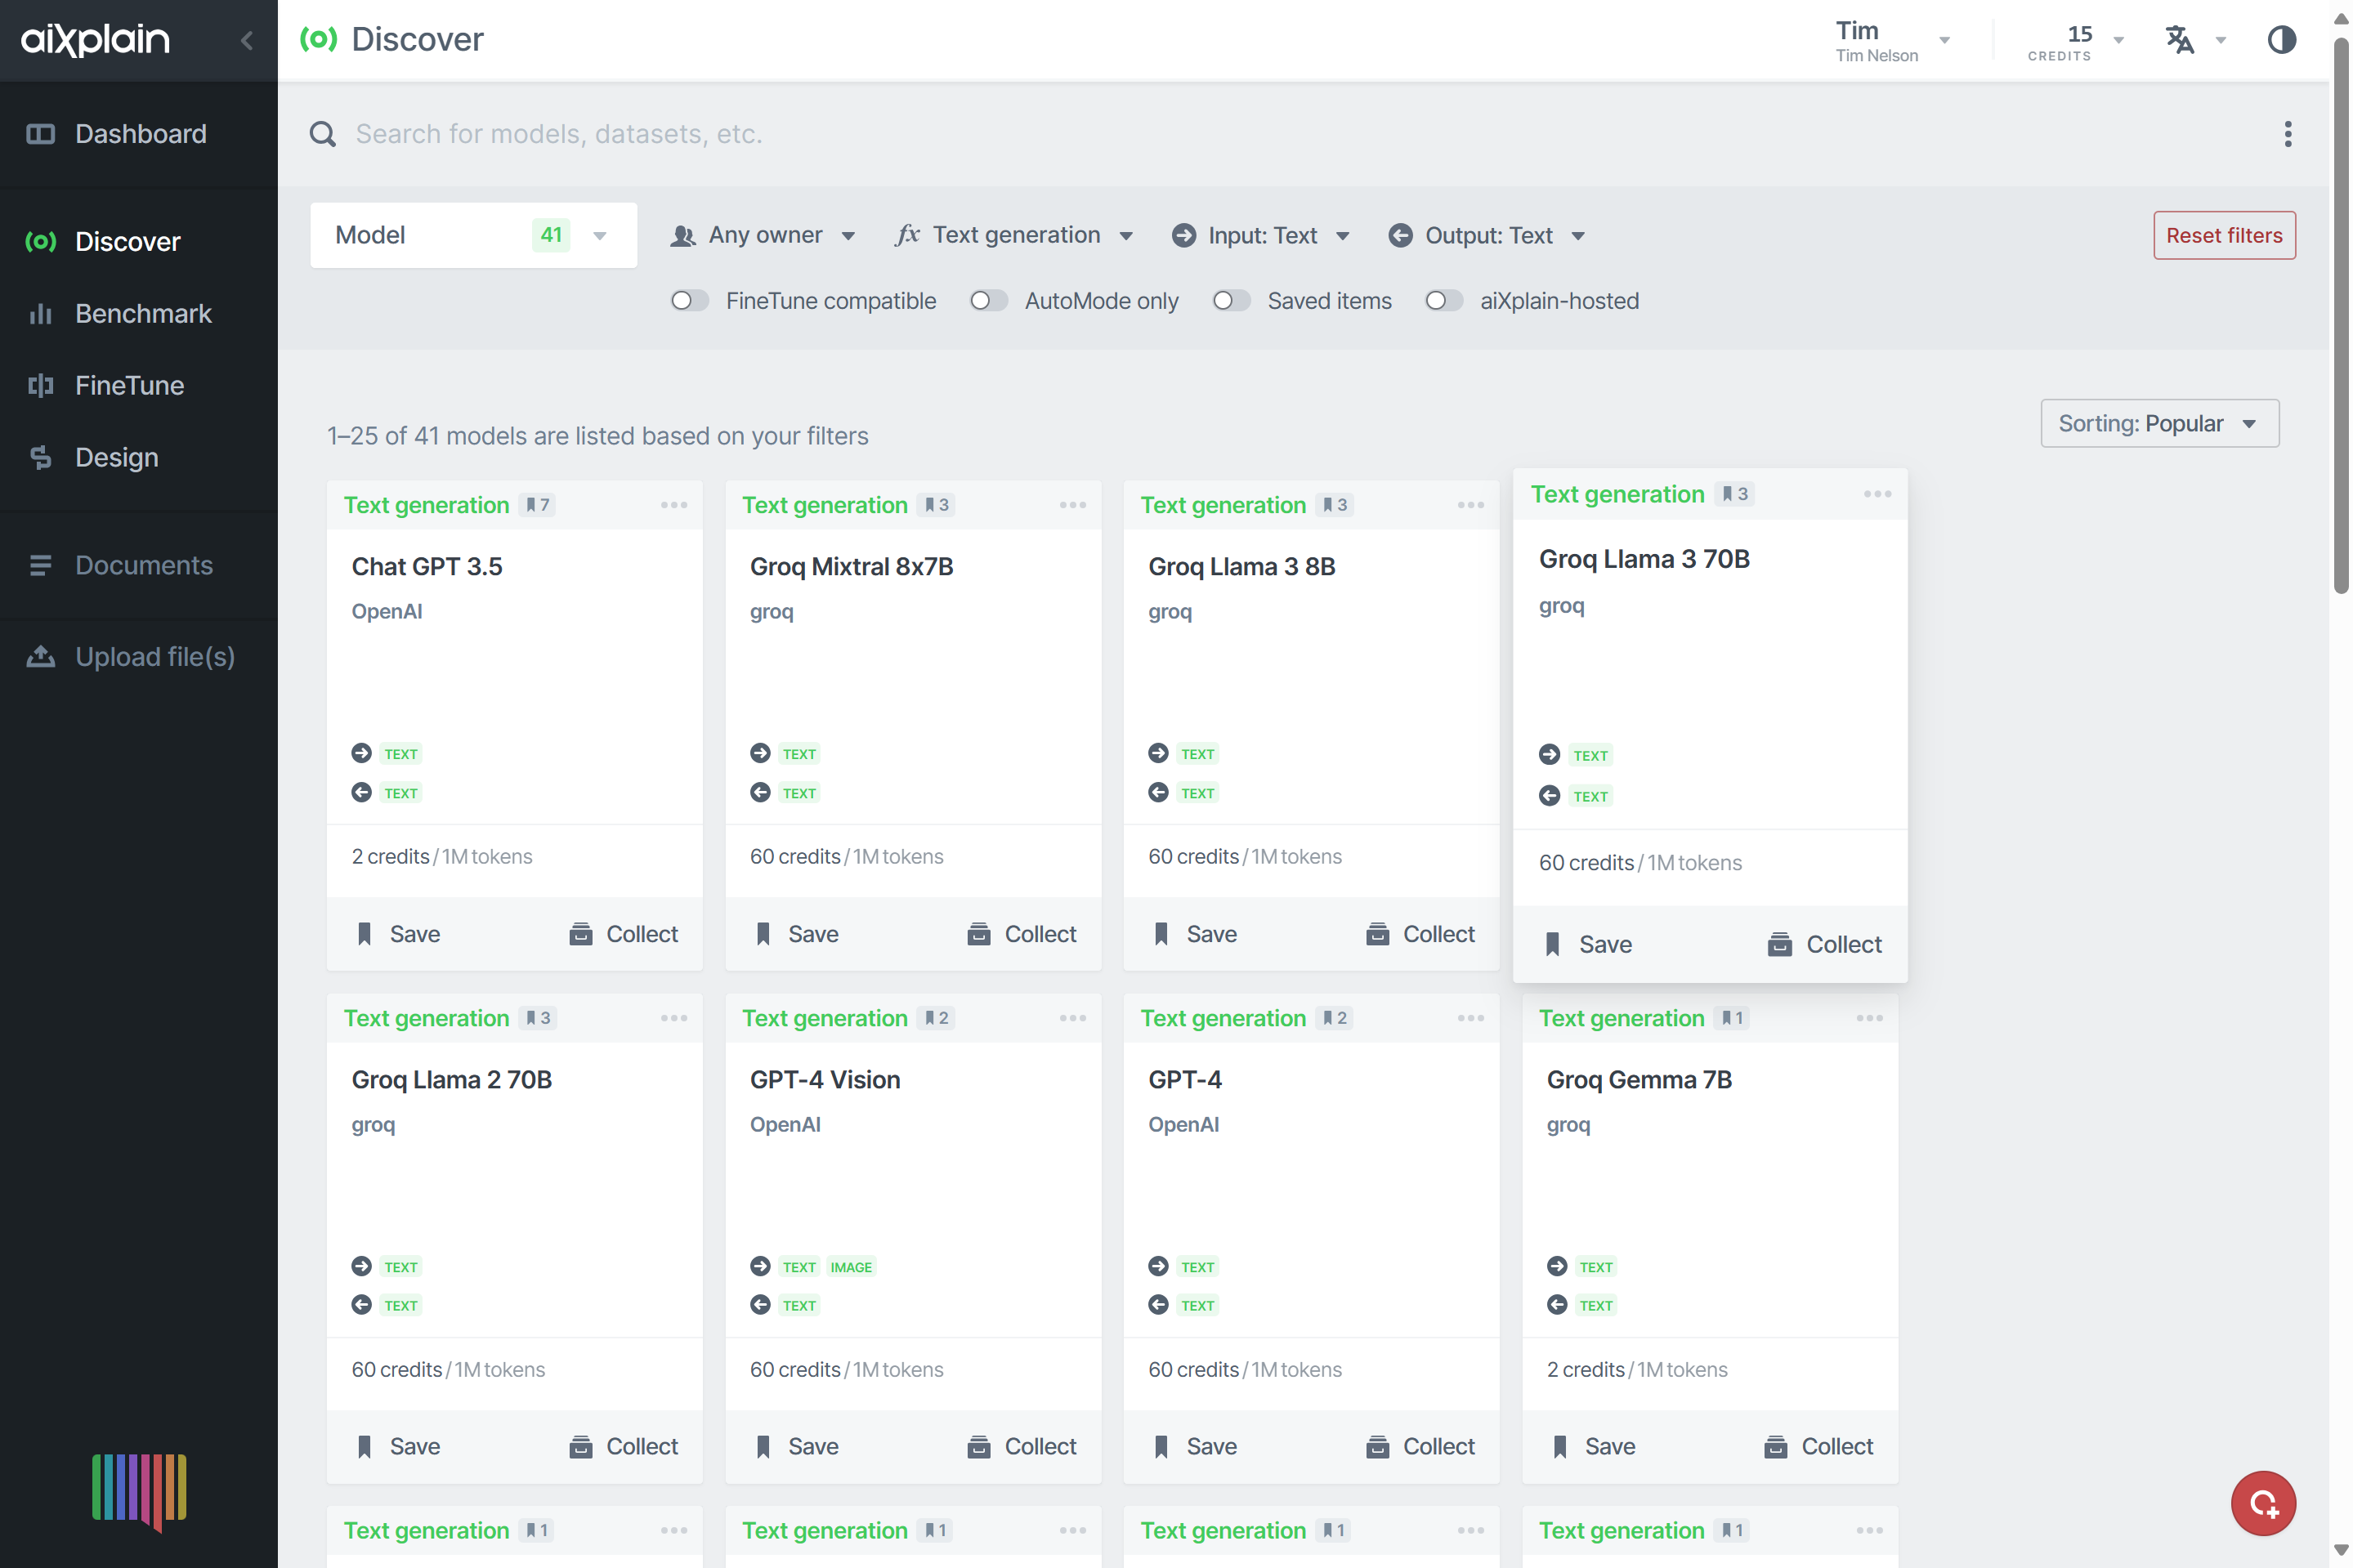This screenshot has height=1568, width=2353.
Task: Click scrollbar down arrow at bottom
Action: 2340,1549
